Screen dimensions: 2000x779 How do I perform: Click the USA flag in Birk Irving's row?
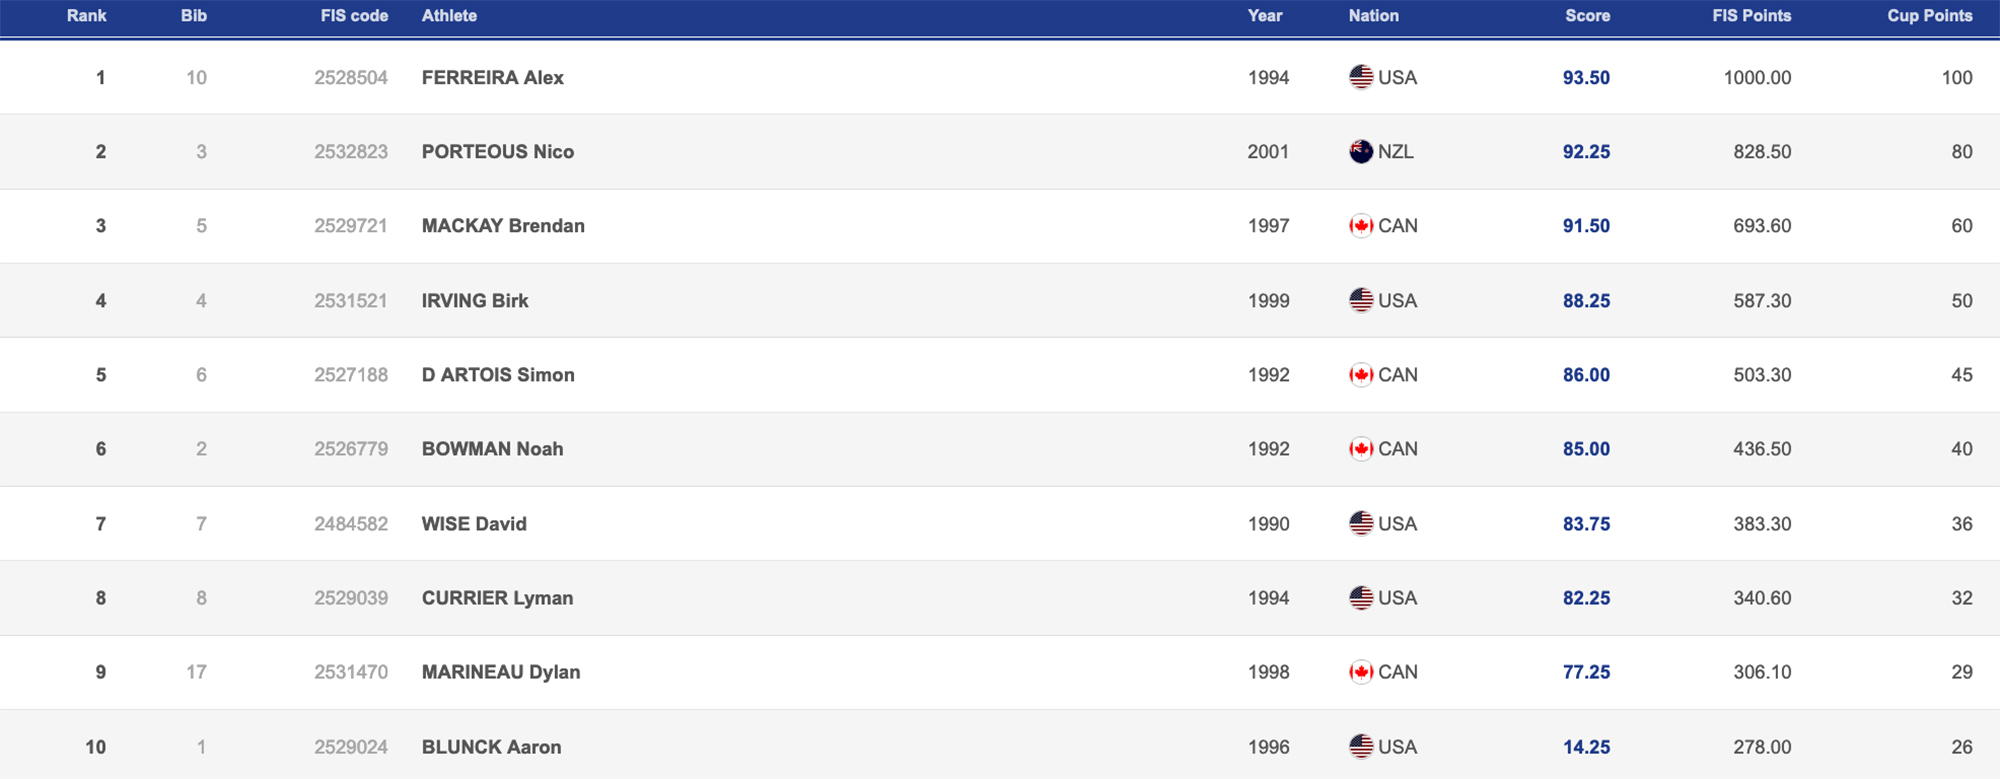pos(1361,300)
